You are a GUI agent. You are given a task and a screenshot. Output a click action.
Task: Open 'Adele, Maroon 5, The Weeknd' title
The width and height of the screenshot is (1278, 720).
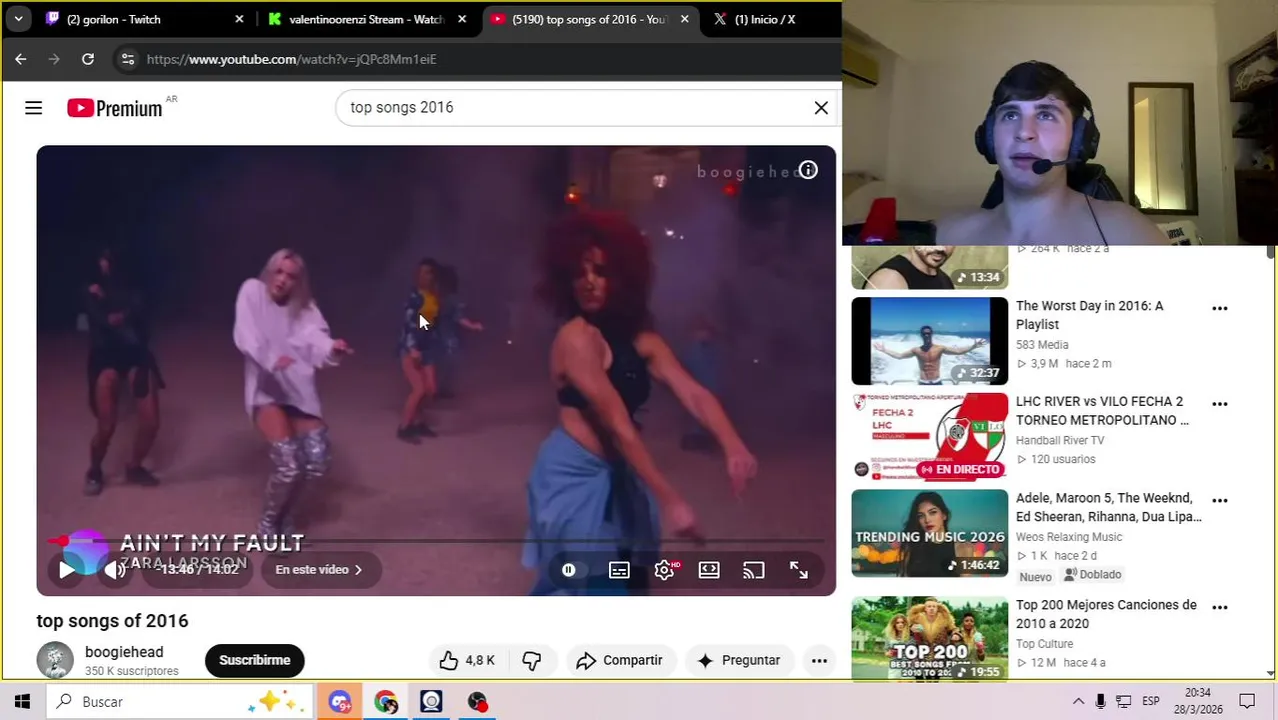[1108, 507]
